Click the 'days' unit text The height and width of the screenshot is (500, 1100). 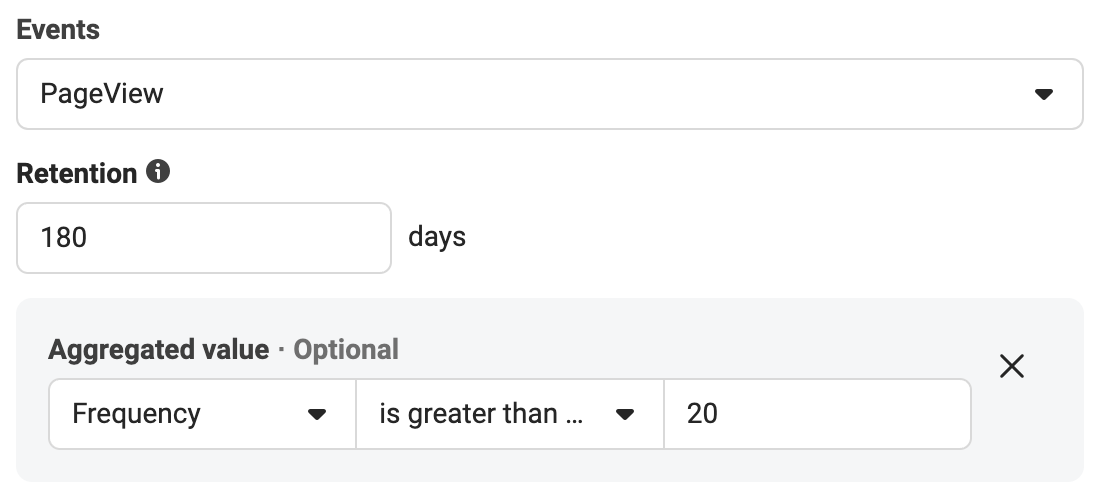(x=437, y=237)
